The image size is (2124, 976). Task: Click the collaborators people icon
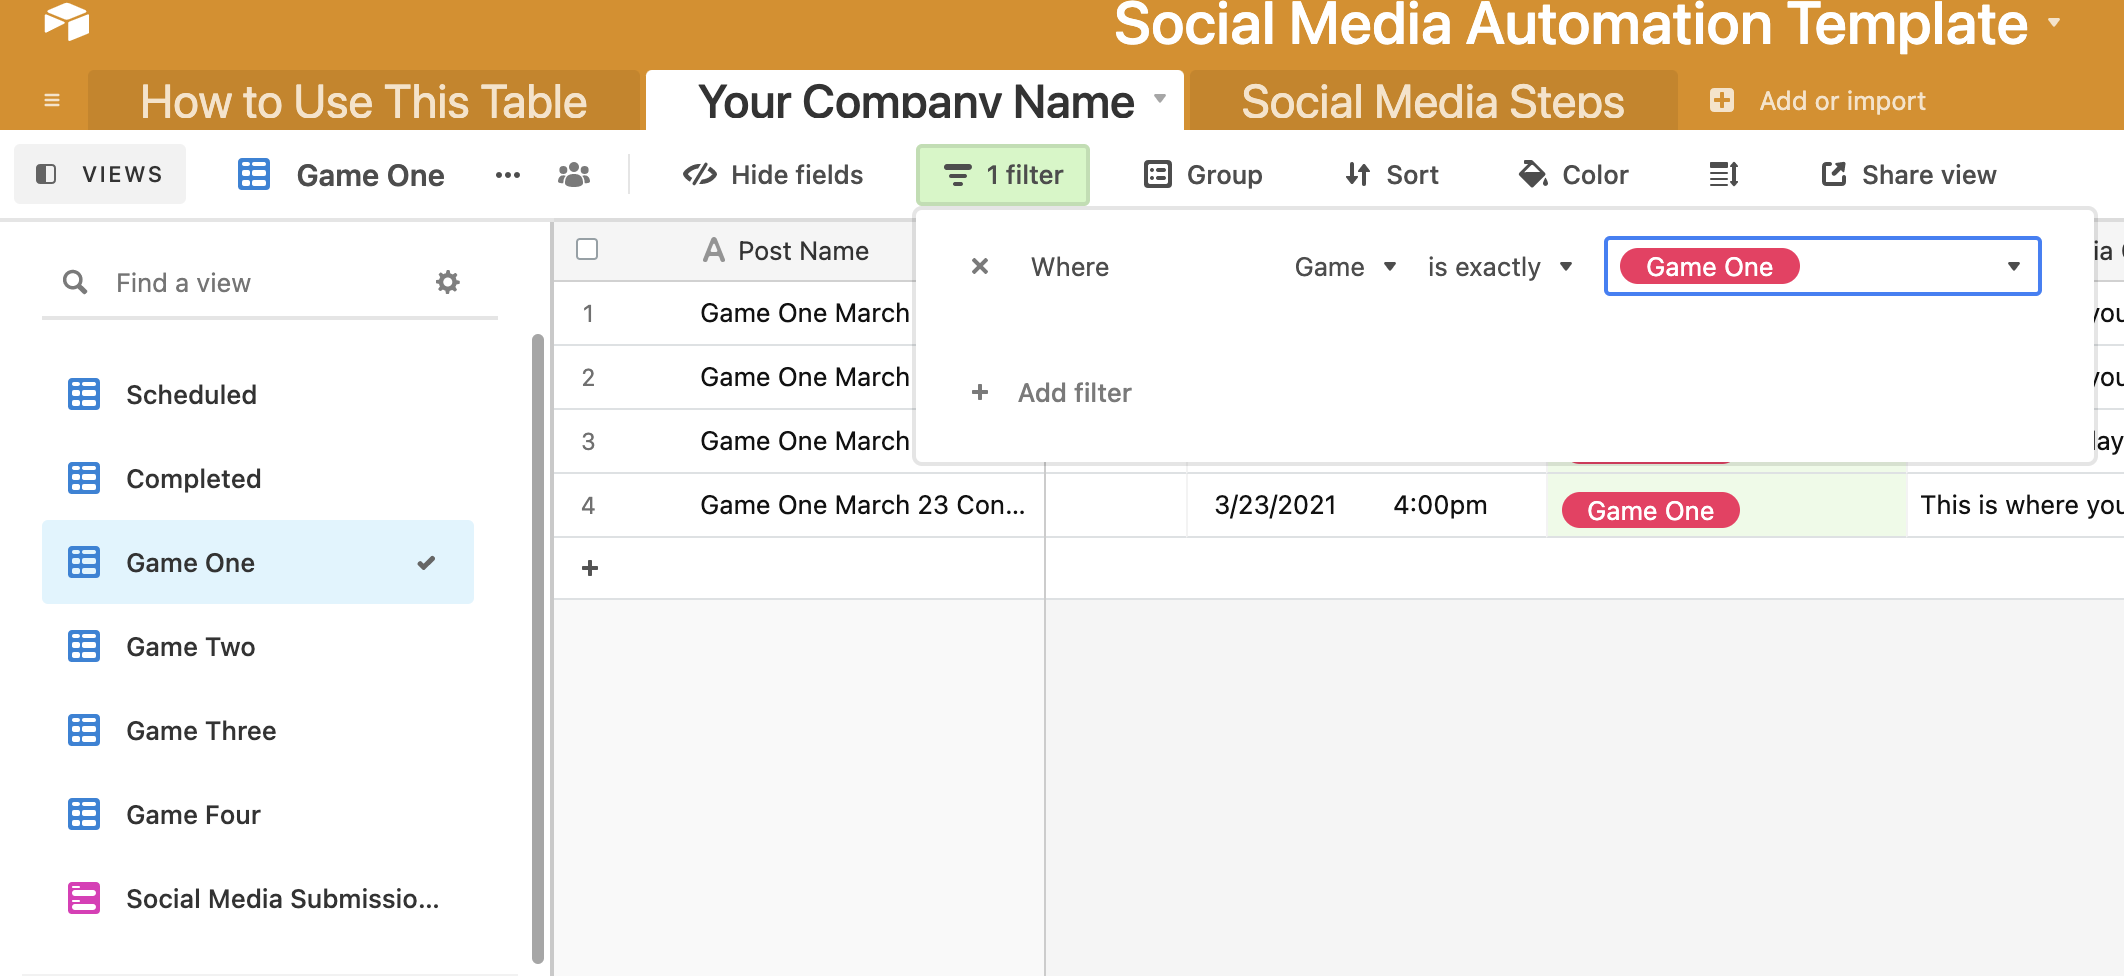click(x=574, y=175)
